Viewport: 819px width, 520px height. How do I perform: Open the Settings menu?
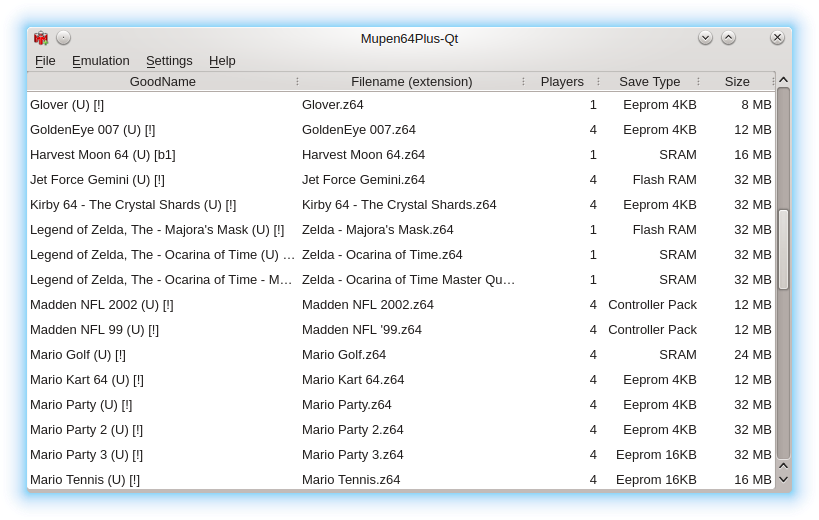(x=169, y=61)
